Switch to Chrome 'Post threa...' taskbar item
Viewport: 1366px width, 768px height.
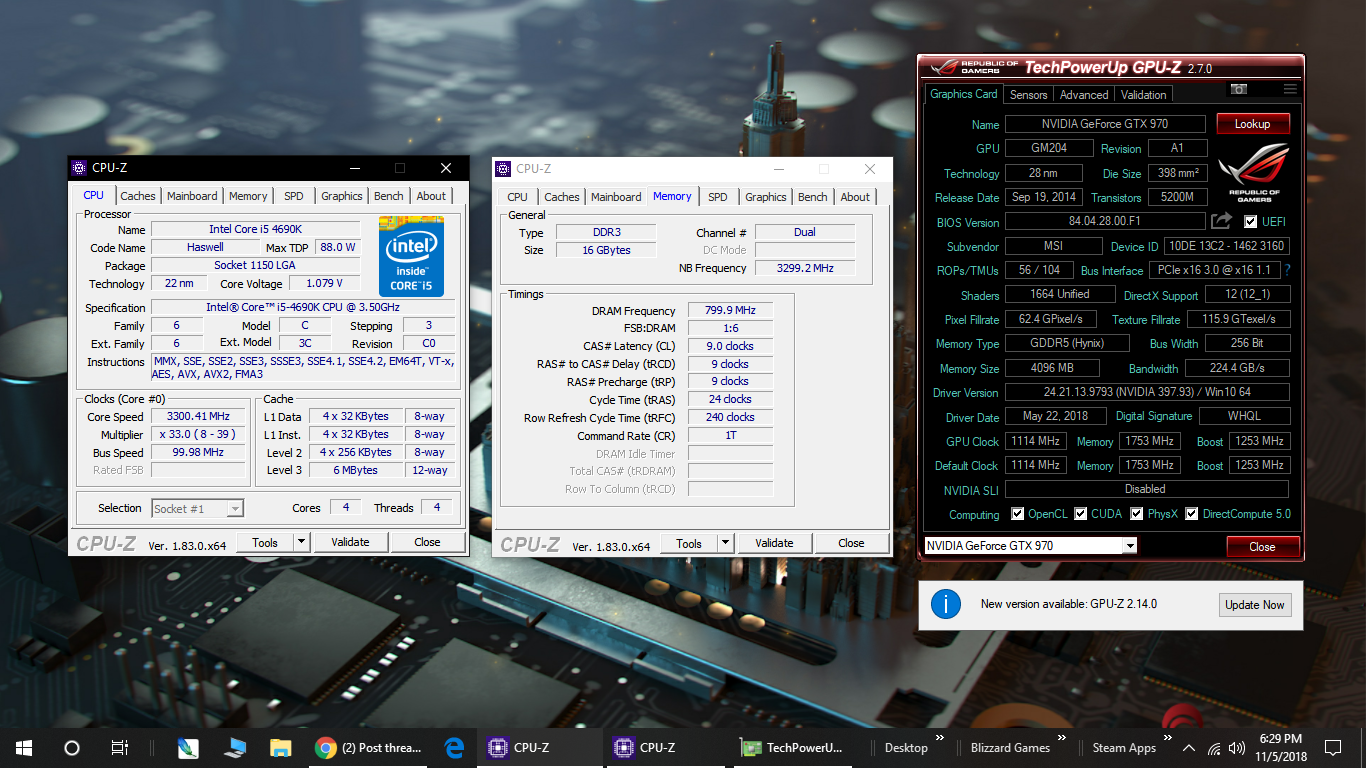(x=368, y=747)
